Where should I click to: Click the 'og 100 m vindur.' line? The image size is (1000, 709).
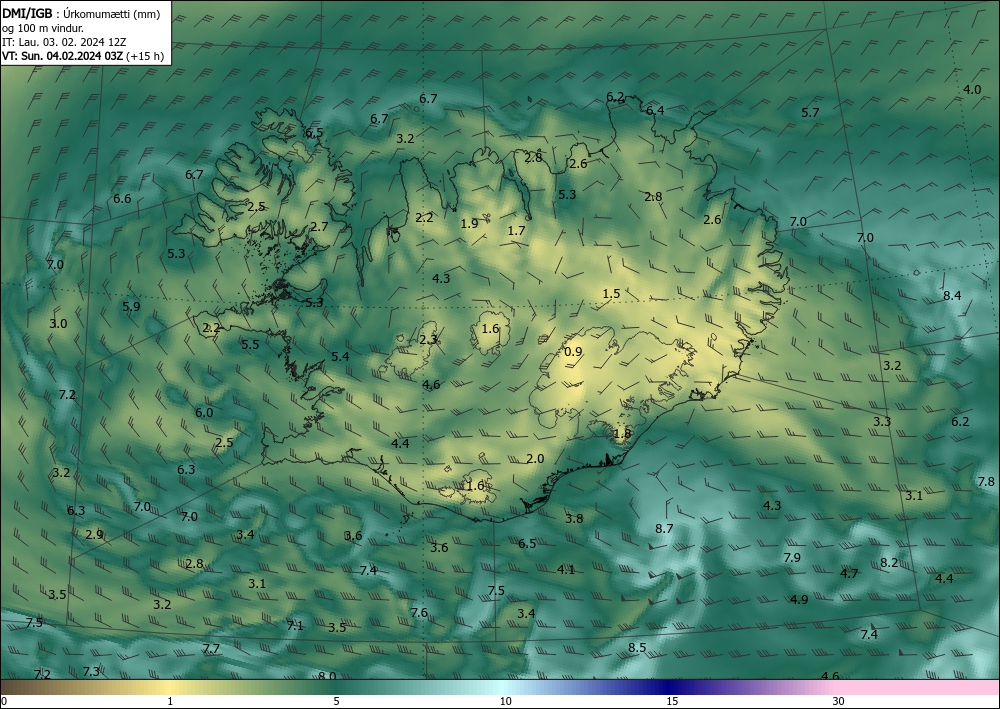43,28
